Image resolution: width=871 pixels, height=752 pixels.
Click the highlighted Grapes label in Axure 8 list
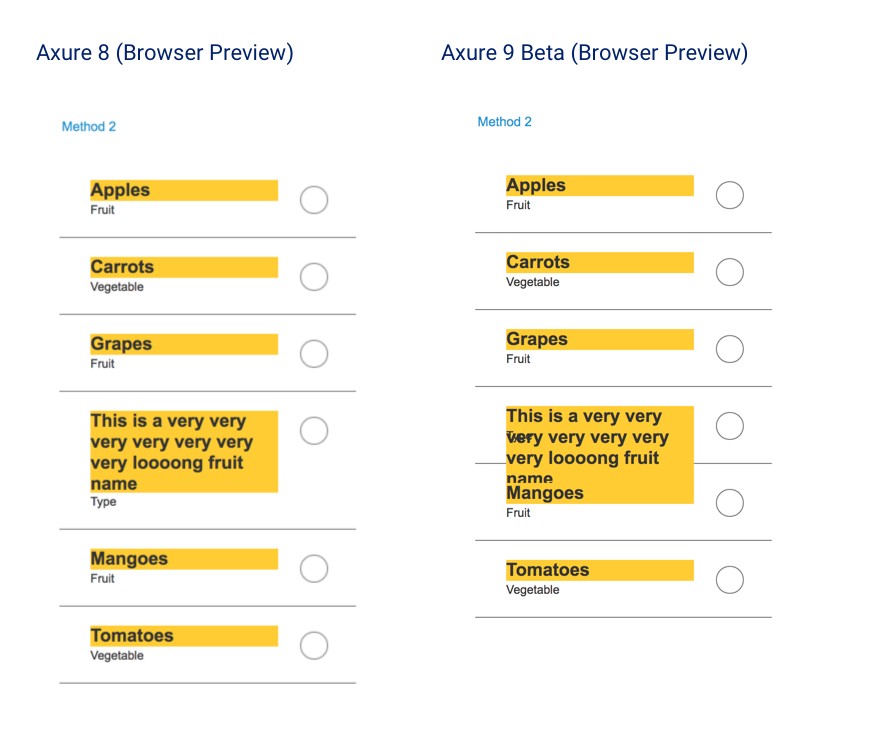183,344
